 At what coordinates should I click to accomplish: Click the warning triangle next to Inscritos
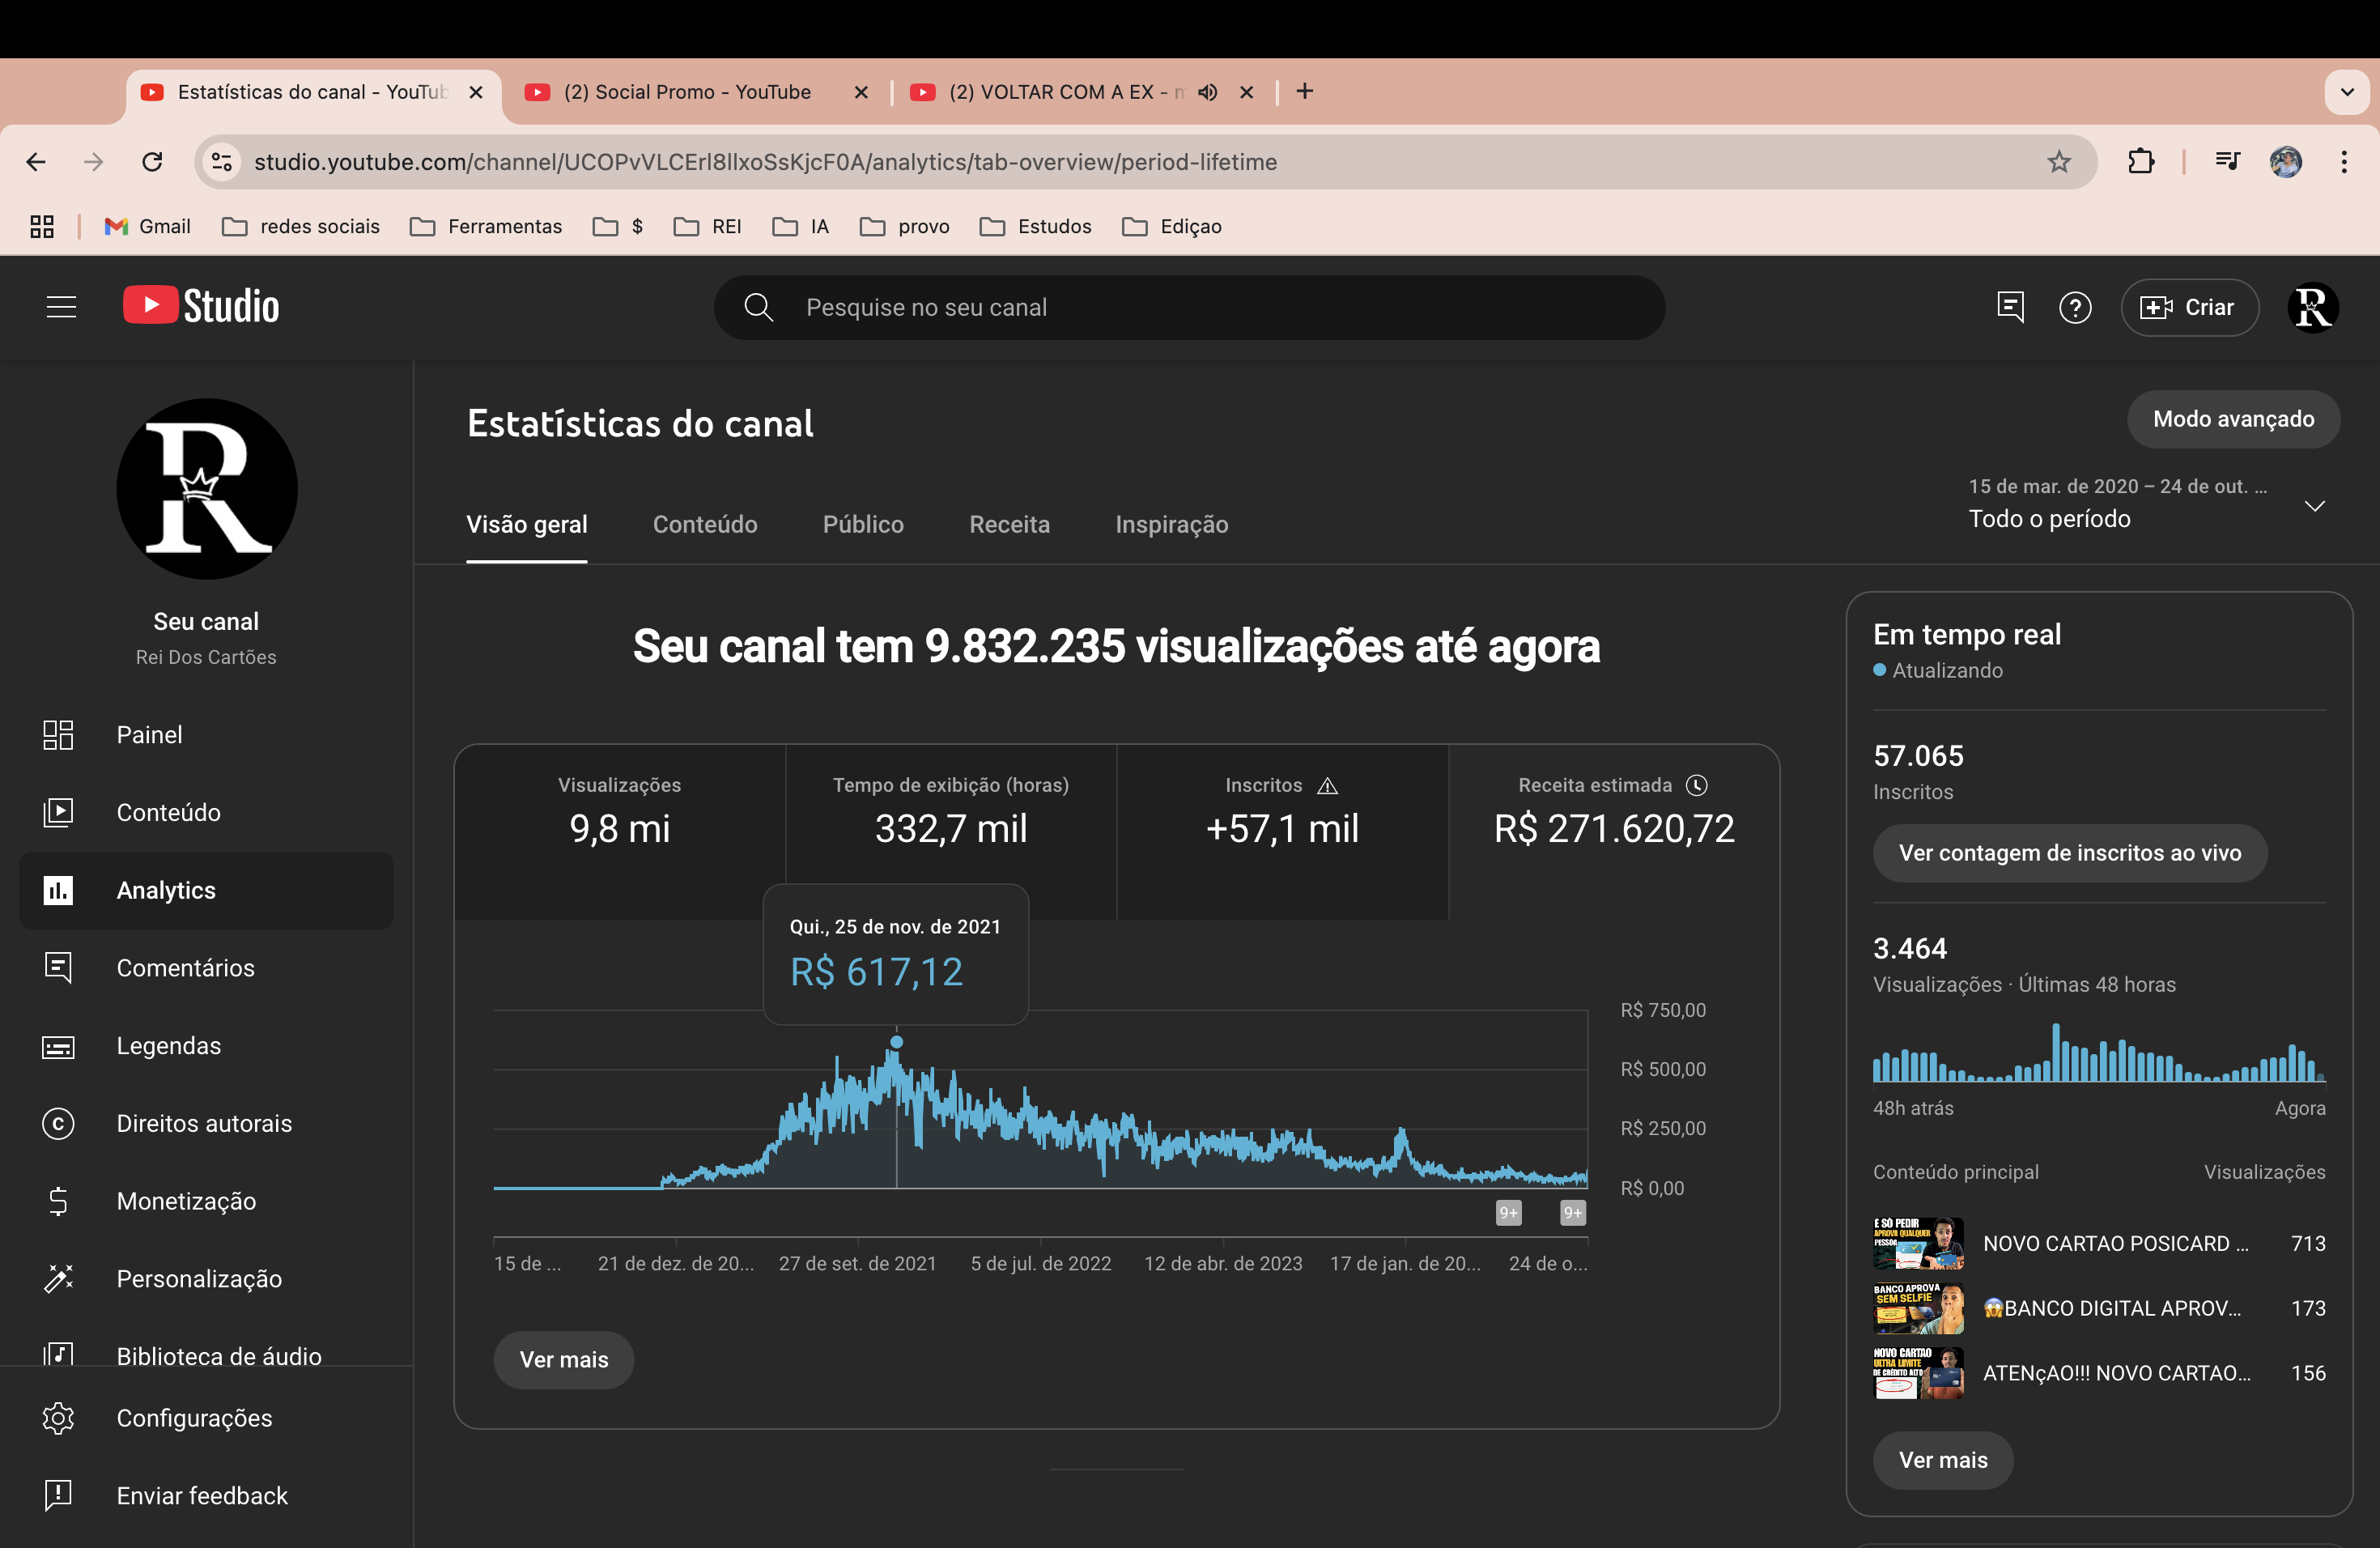(1327, 786)
